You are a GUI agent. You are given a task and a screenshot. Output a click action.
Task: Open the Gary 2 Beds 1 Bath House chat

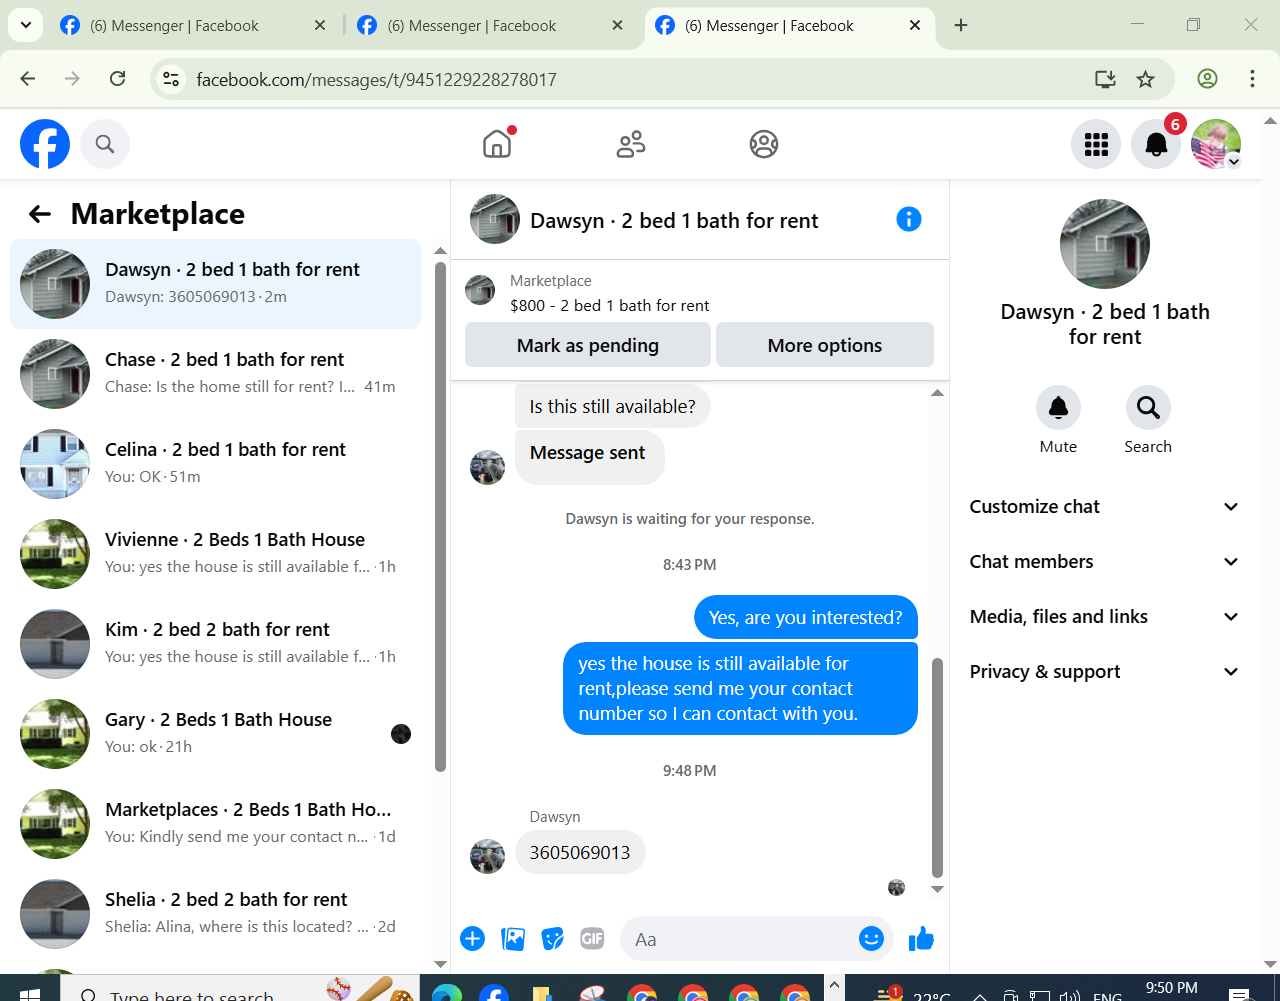[x=215, y=734]
